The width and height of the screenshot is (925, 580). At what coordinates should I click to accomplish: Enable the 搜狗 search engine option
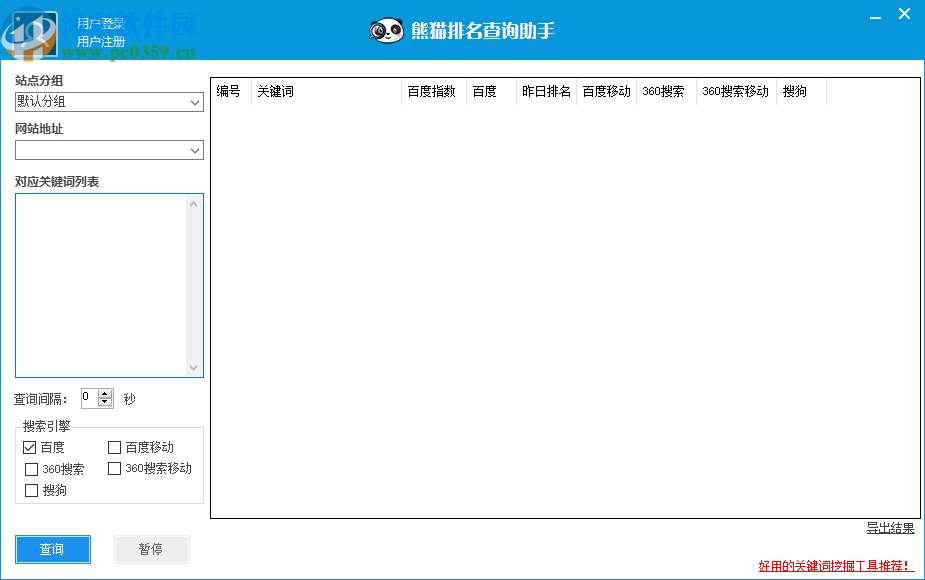[x=31, y=490]
